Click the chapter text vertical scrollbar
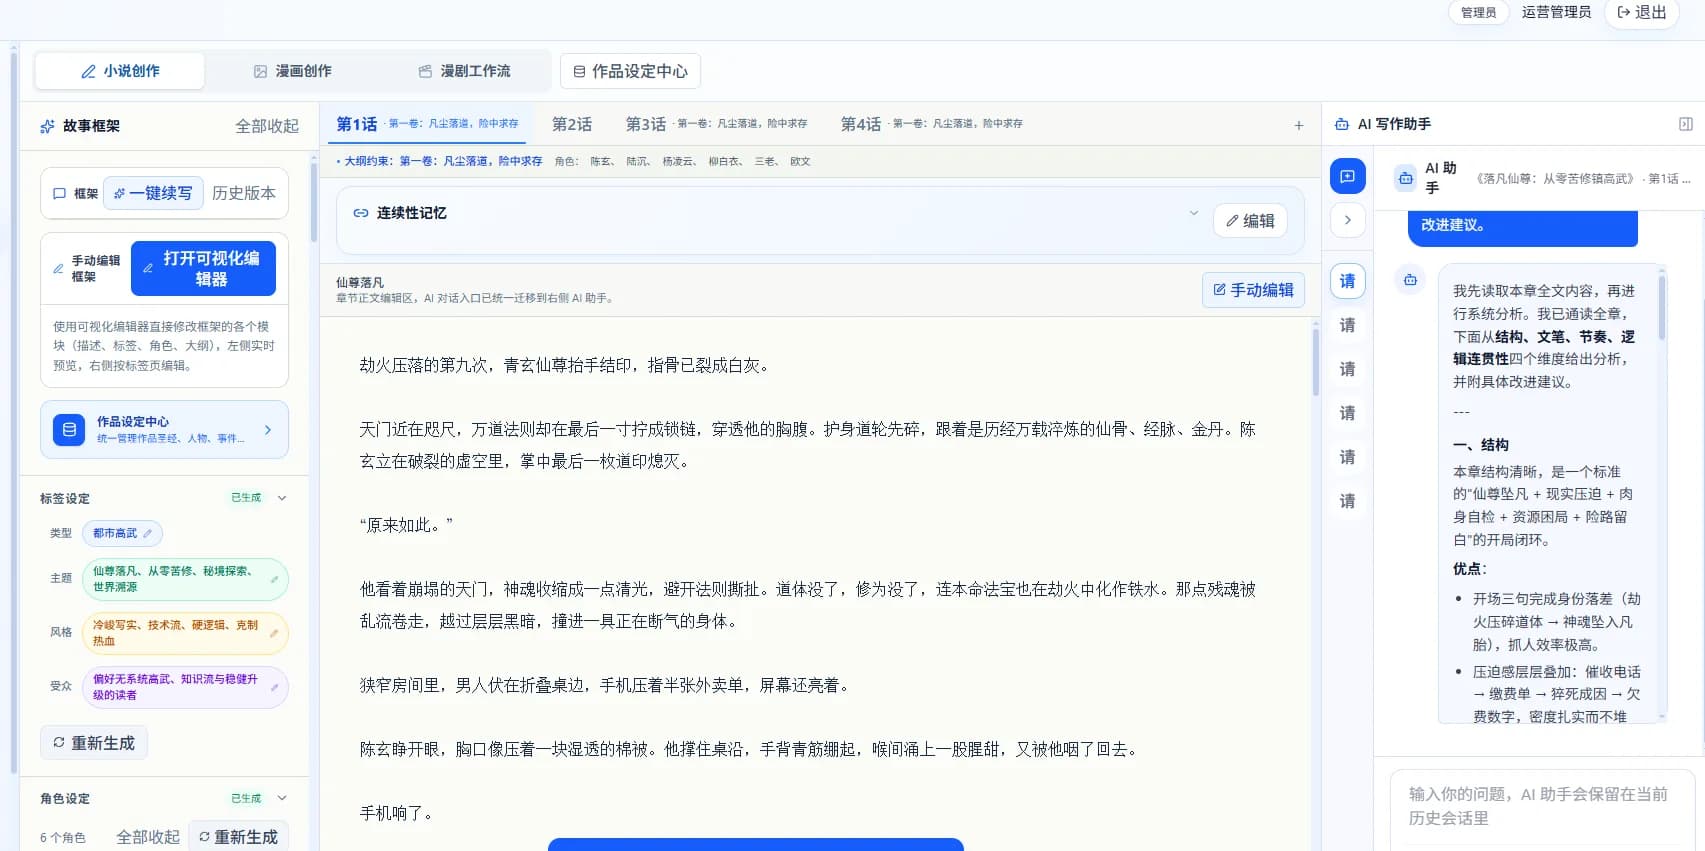 click(x=1315, y=361)
